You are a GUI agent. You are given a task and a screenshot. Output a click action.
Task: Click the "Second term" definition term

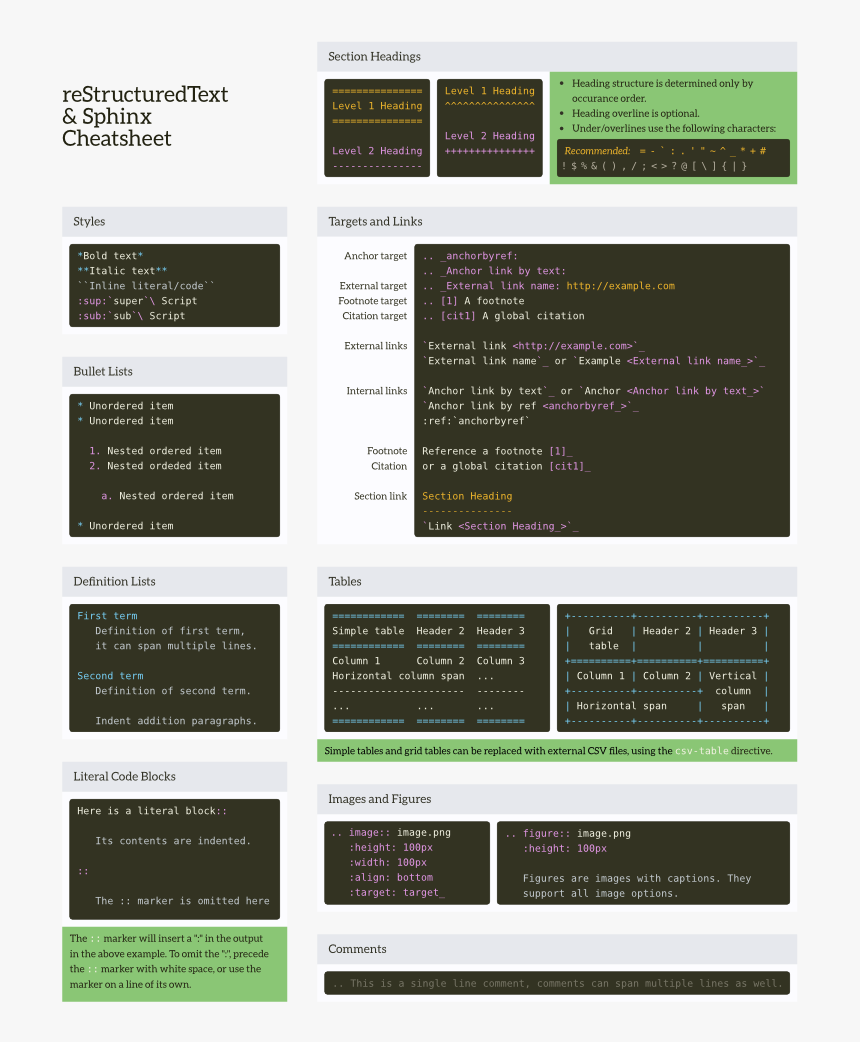coord(110,676)
